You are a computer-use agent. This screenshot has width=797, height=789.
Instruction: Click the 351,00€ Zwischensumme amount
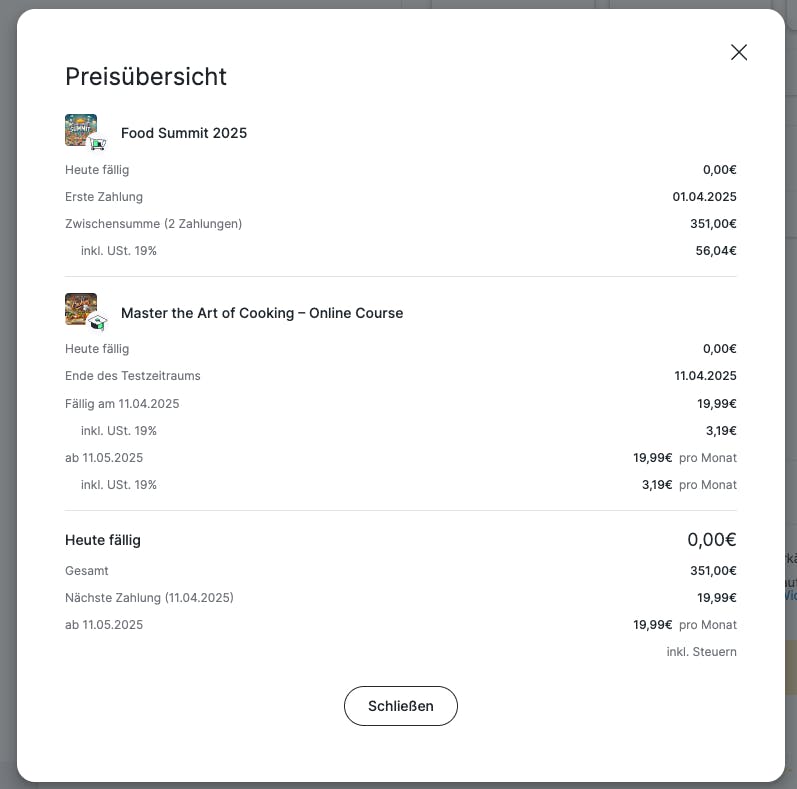(713, 224)
